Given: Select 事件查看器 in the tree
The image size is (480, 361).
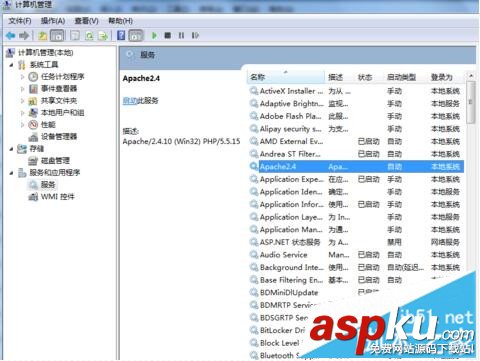Looking at the screenshot, I should [59, 89].
